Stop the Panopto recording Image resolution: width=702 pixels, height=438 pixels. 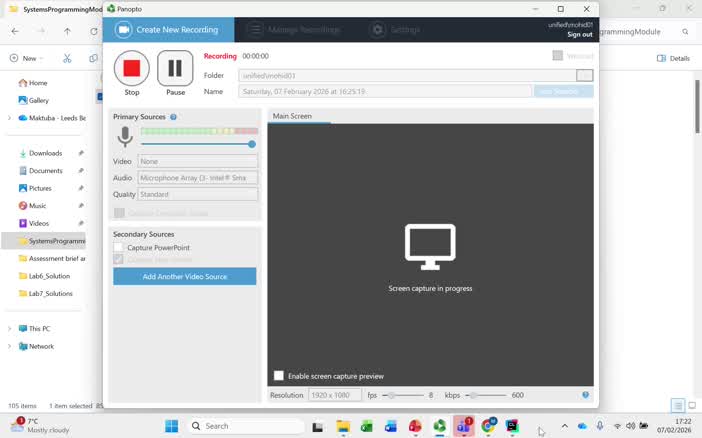[x=132, y=69]
